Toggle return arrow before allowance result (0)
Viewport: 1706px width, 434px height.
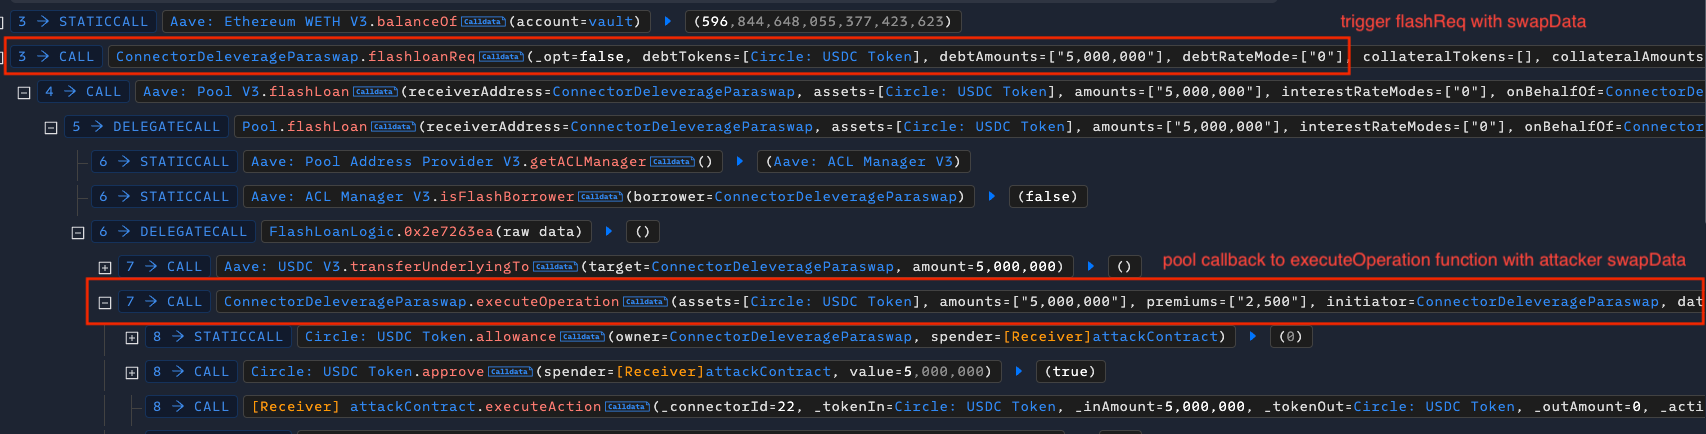1253,336
